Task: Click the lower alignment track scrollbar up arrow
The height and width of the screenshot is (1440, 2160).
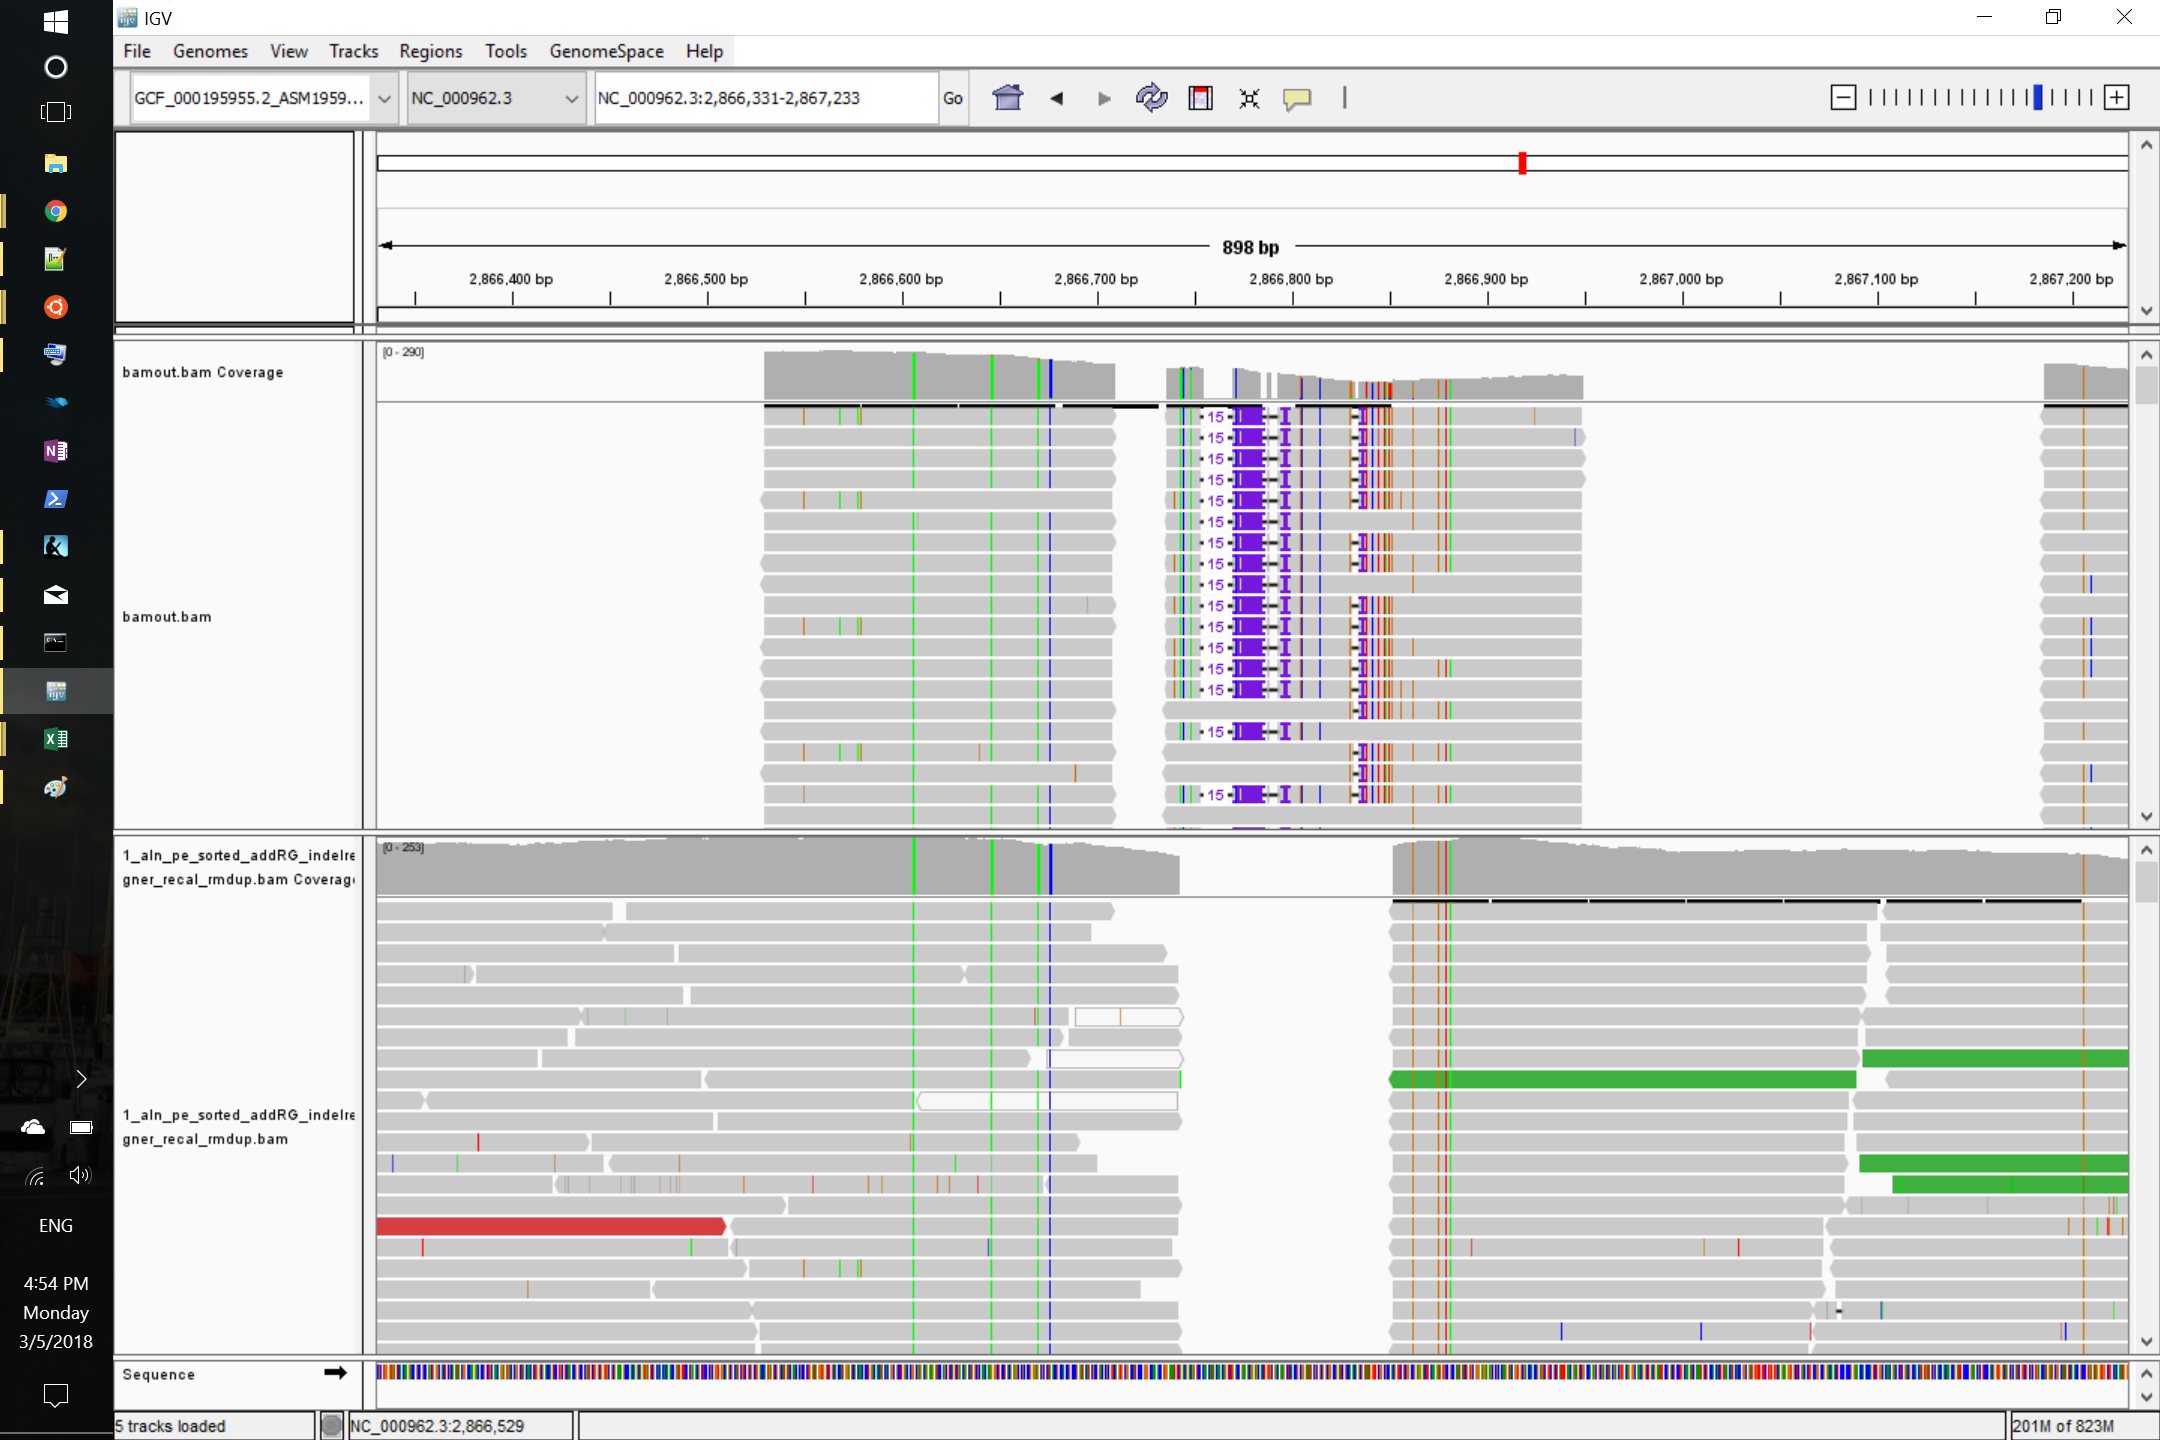Action: click(x=2146, y=850)
